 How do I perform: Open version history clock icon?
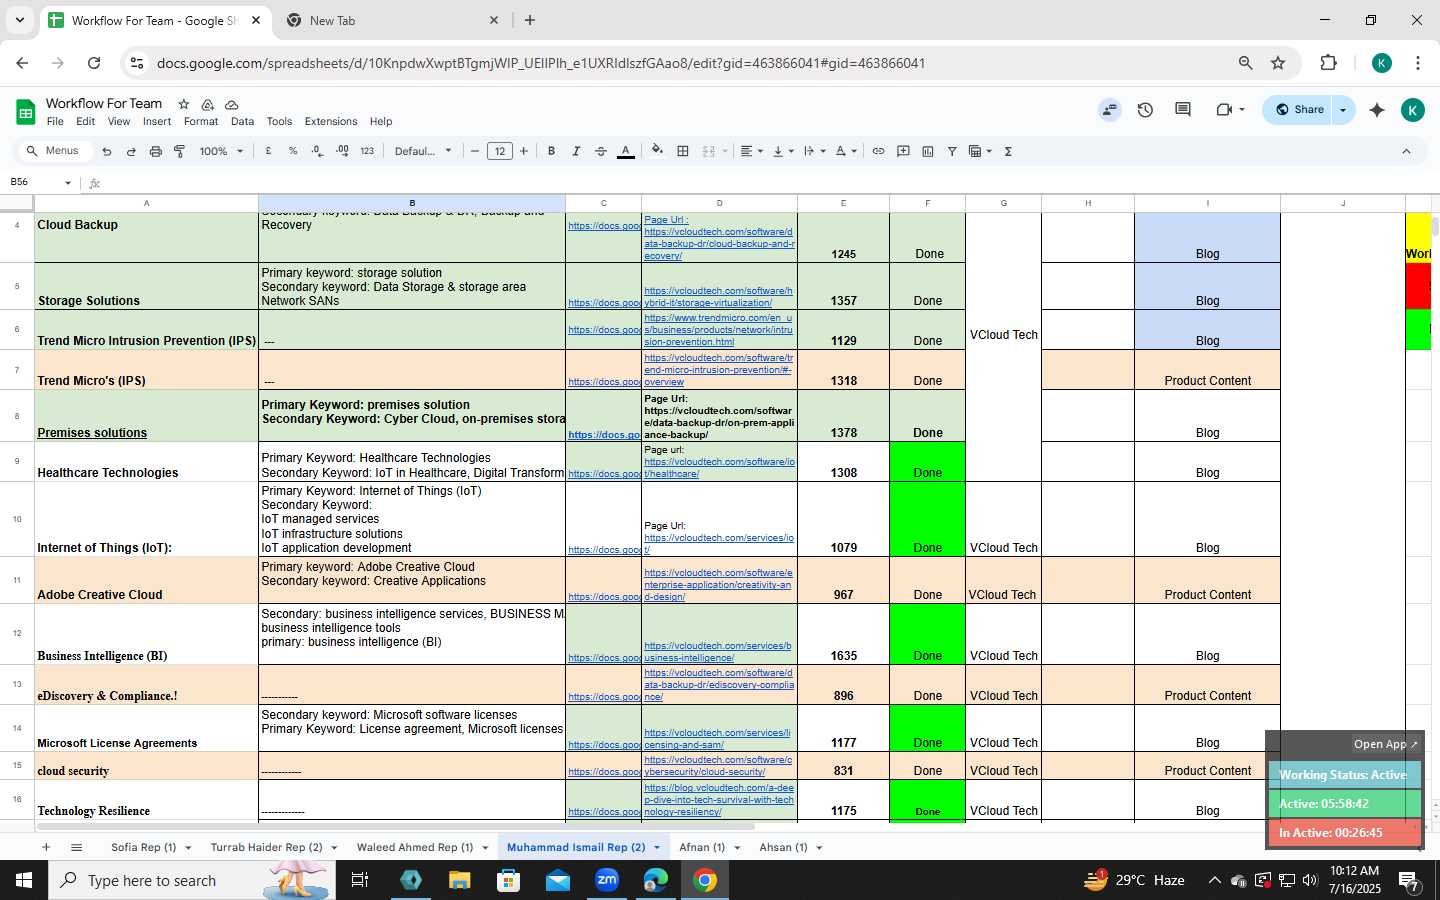point(1145,110)
